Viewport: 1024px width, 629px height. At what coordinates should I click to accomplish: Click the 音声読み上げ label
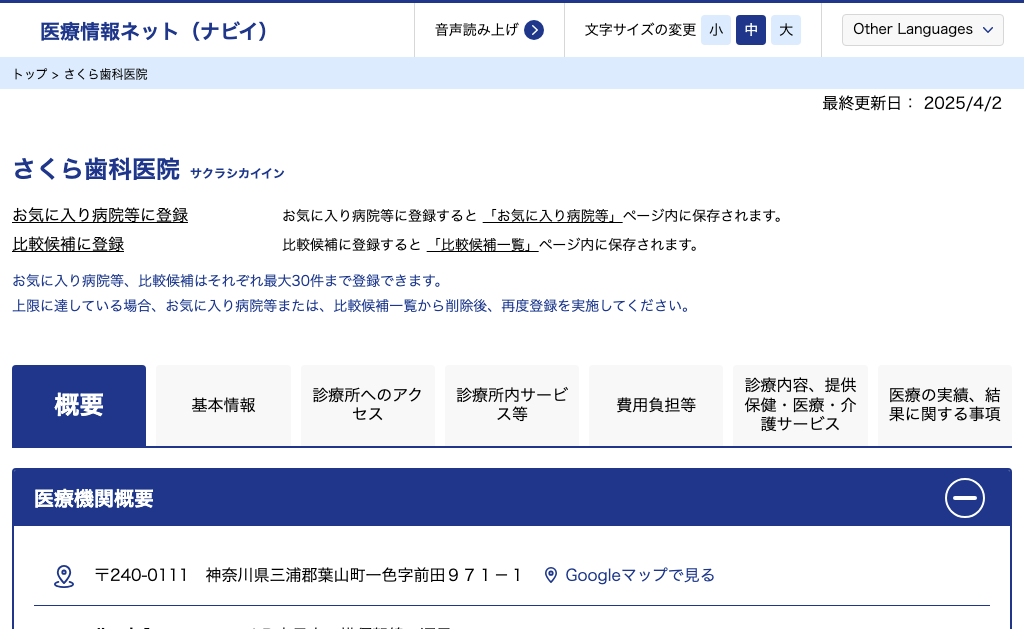tap(477, 30)
